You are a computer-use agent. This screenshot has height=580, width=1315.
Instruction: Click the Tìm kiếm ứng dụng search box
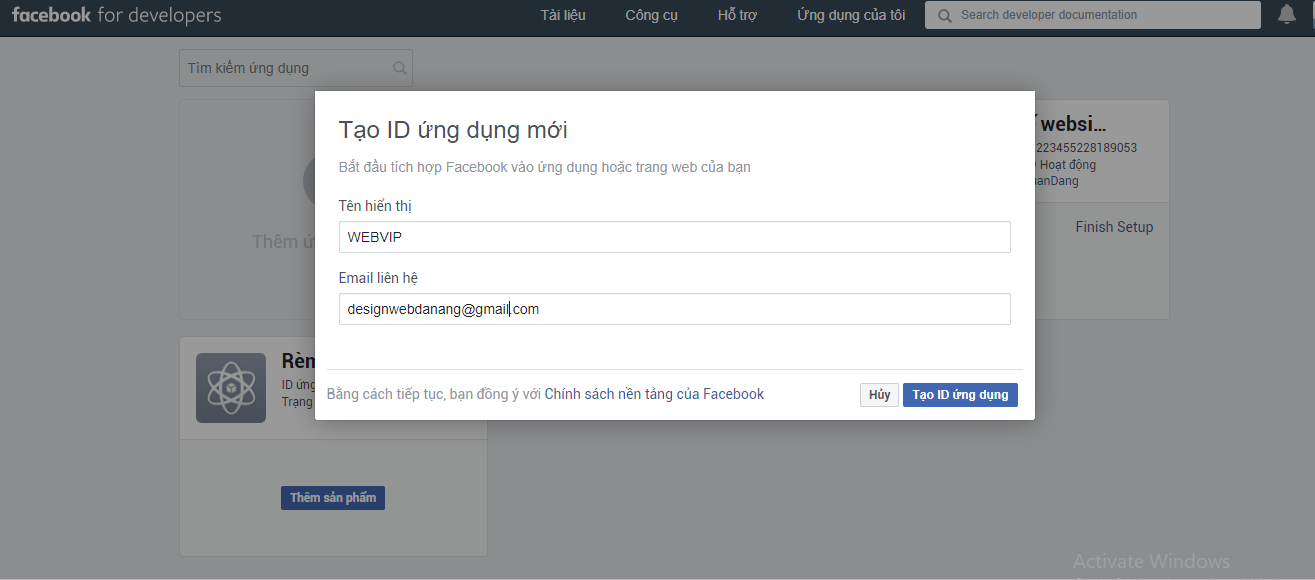click(296, 68)
